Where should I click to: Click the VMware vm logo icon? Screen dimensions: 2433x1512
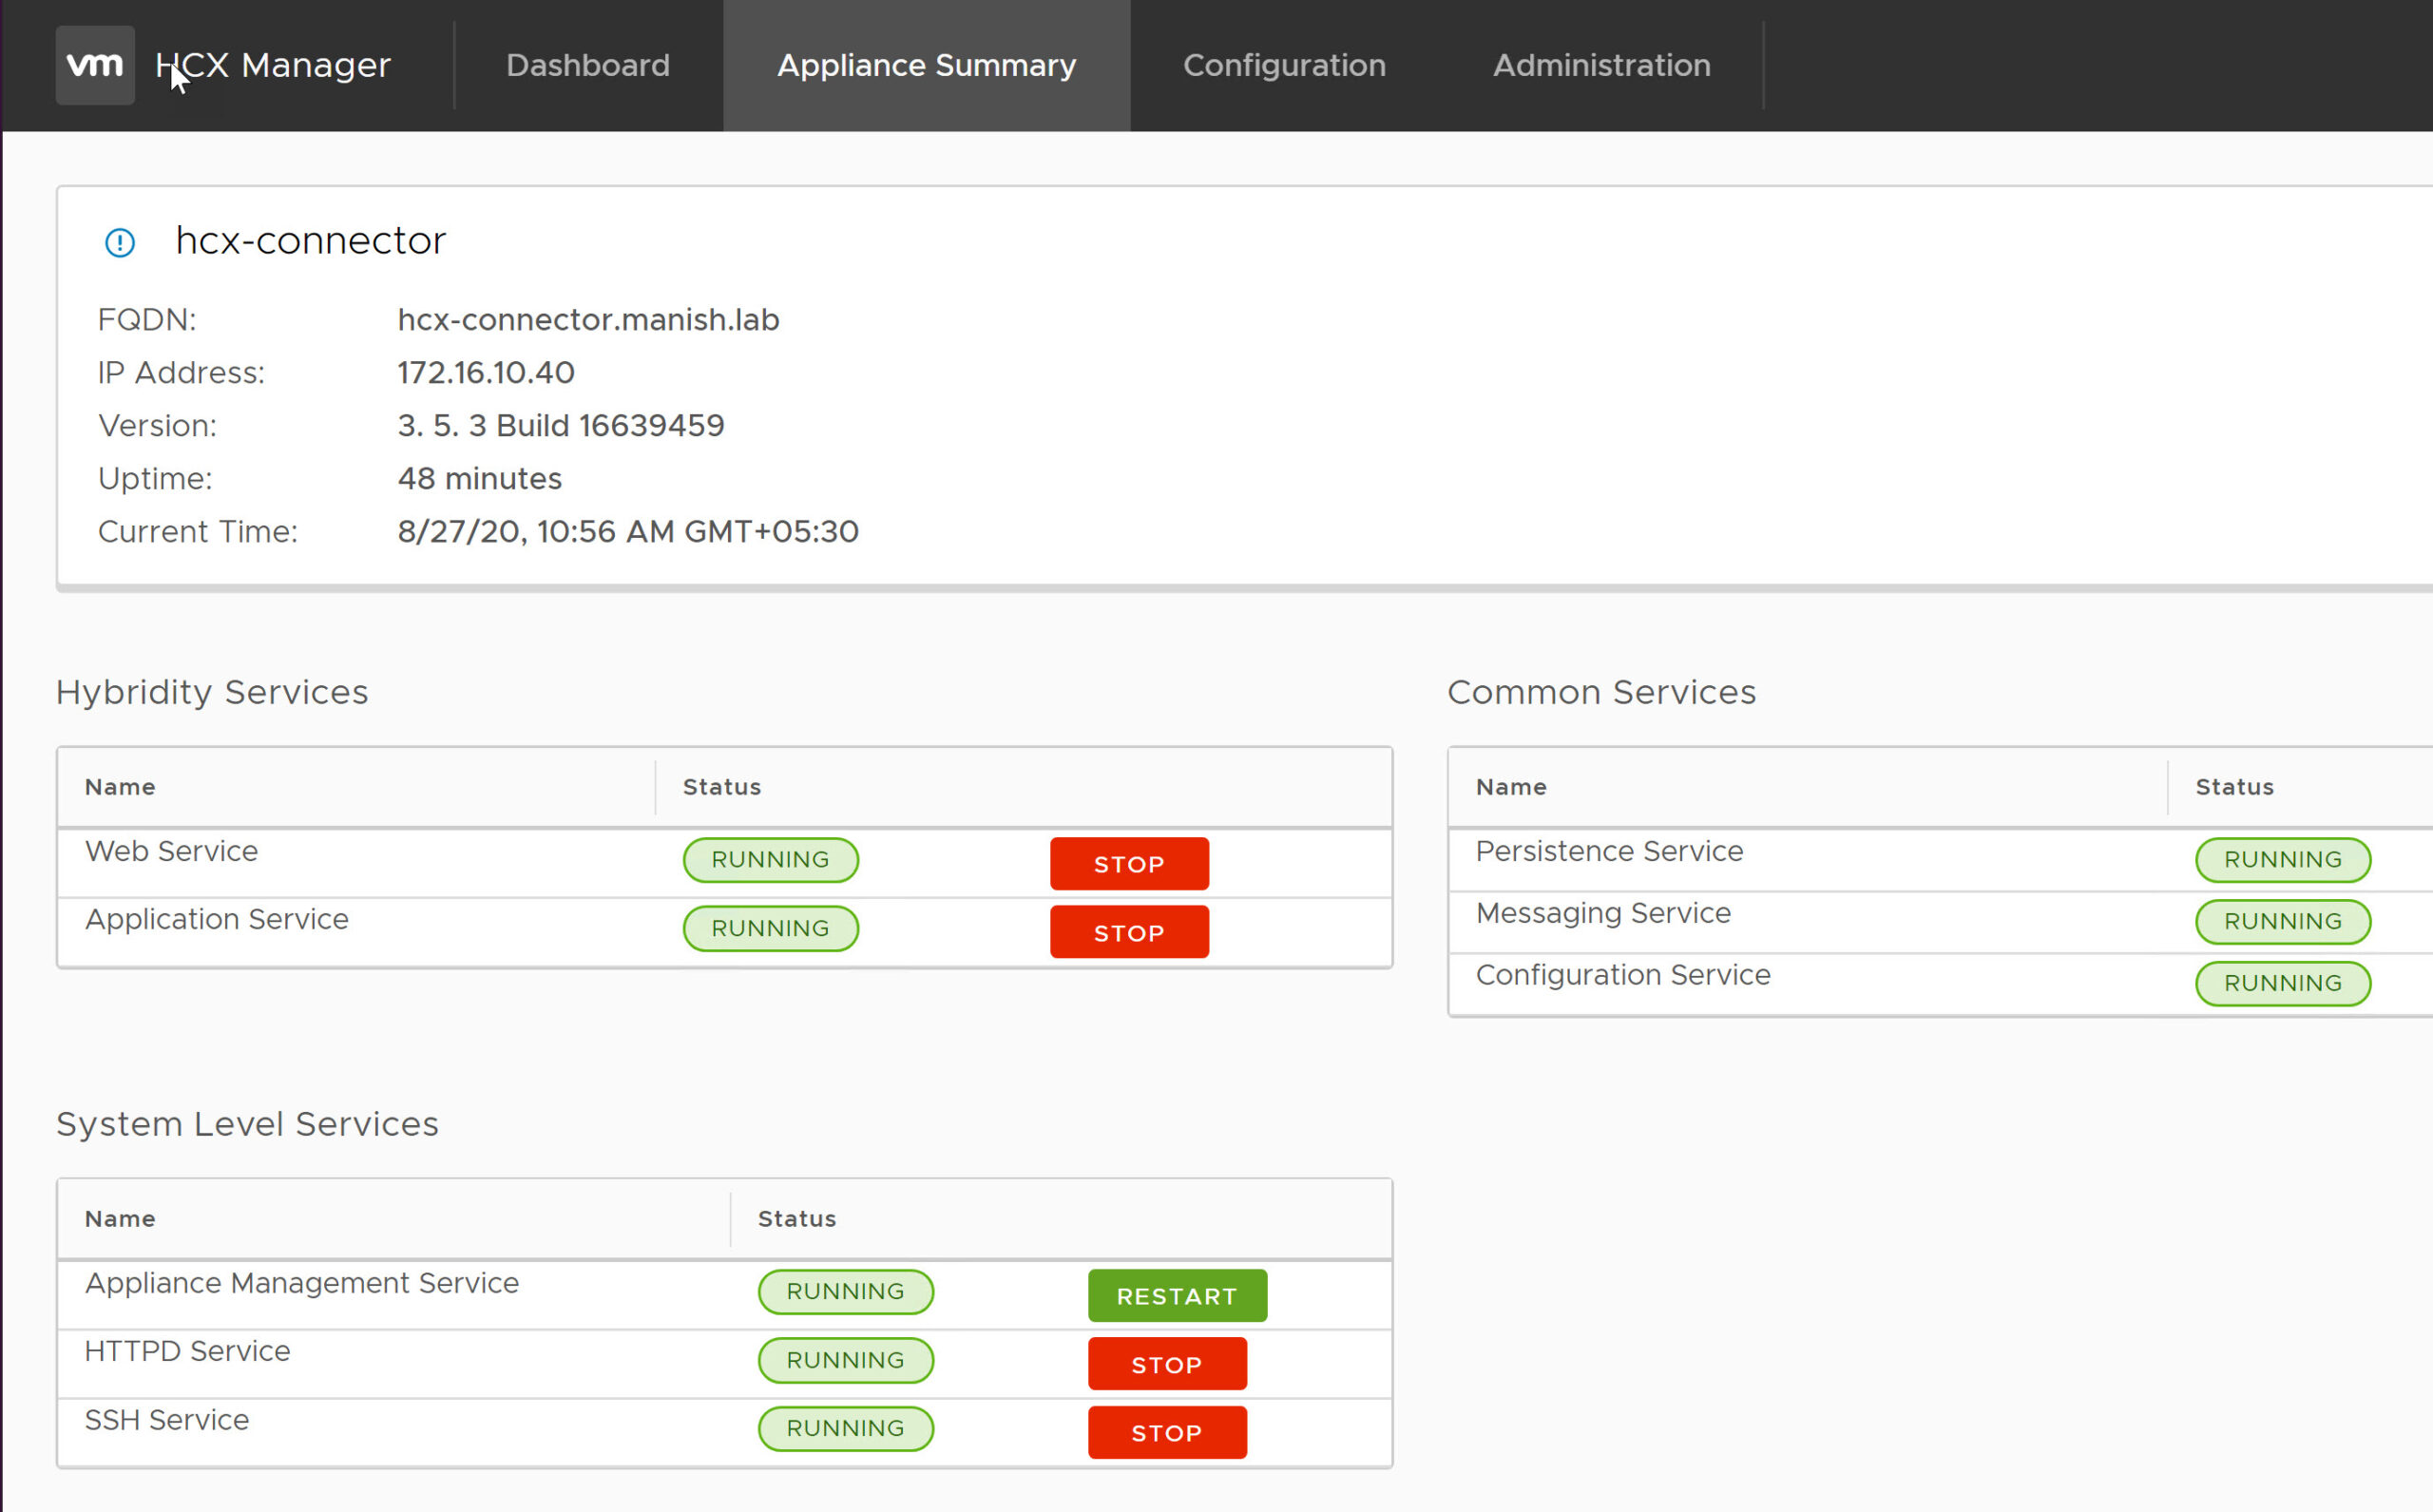coord(95,65)
